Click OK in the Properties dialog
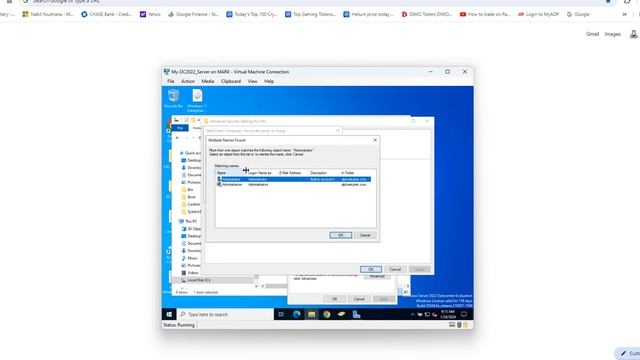Image resolution: width=640 pixels, height=360 pixels. (x=334, y=299)
